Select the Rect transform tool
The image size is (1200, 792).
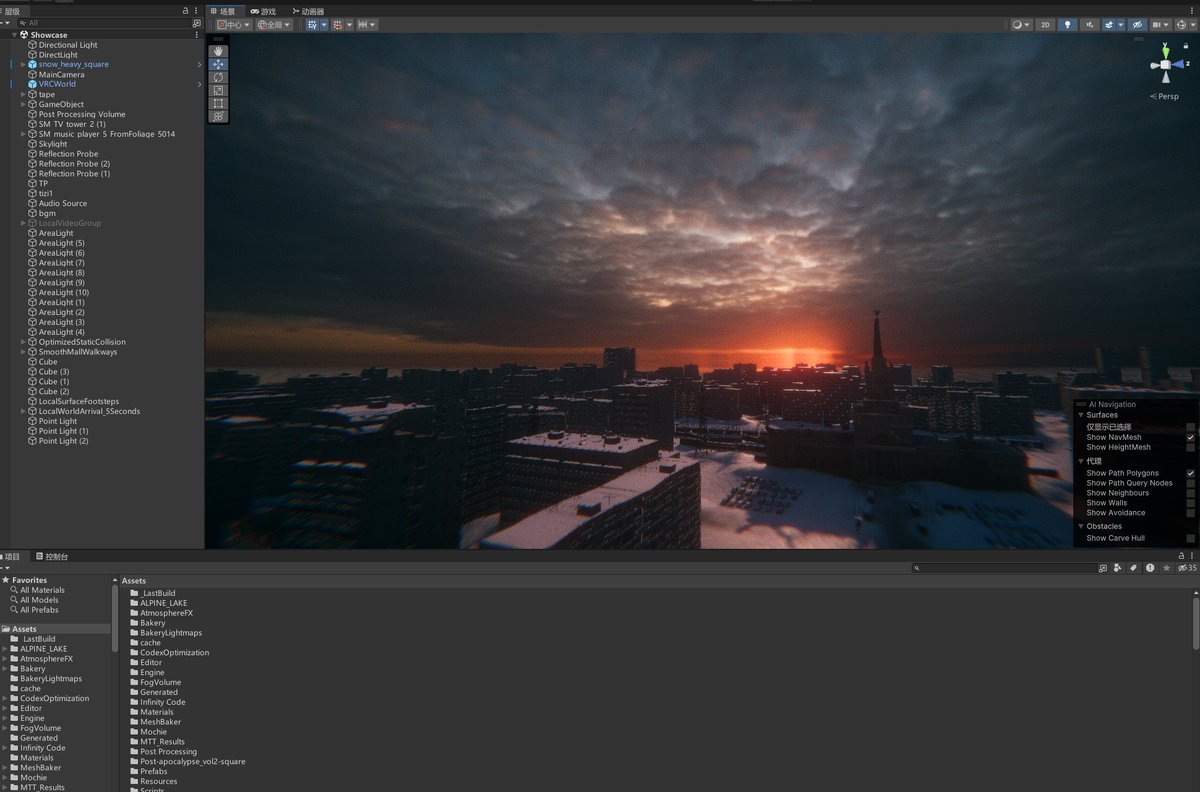click(x=219, y=103)
